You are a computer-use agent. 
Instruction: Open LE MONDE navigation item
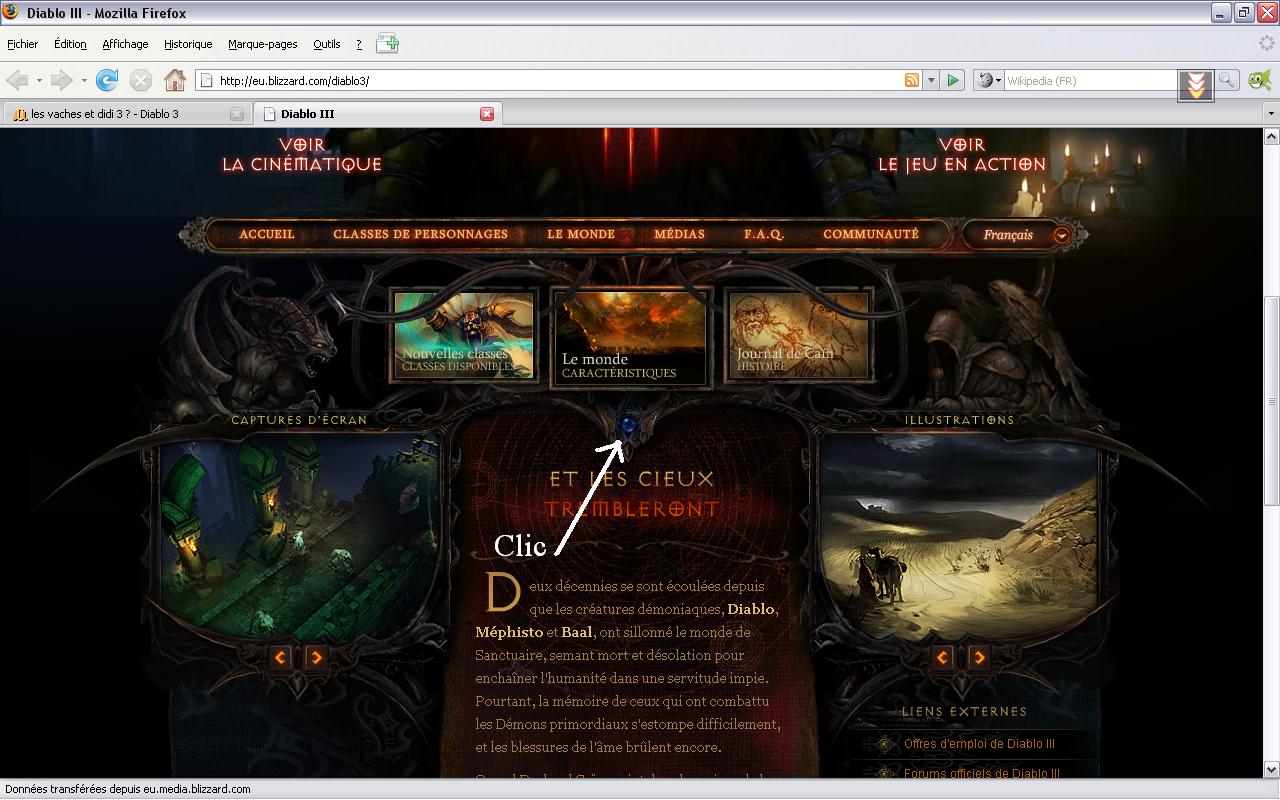click(581, 235)
